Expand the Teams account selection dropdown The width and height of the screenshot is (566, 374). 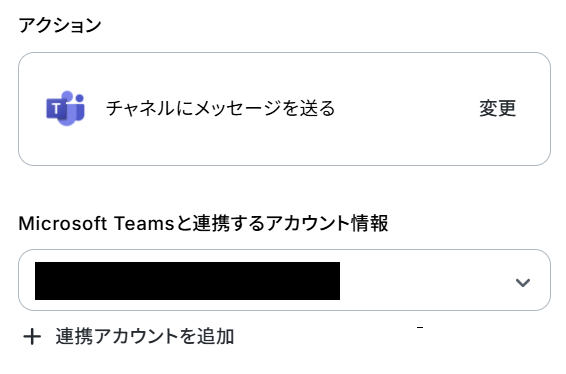284,280
